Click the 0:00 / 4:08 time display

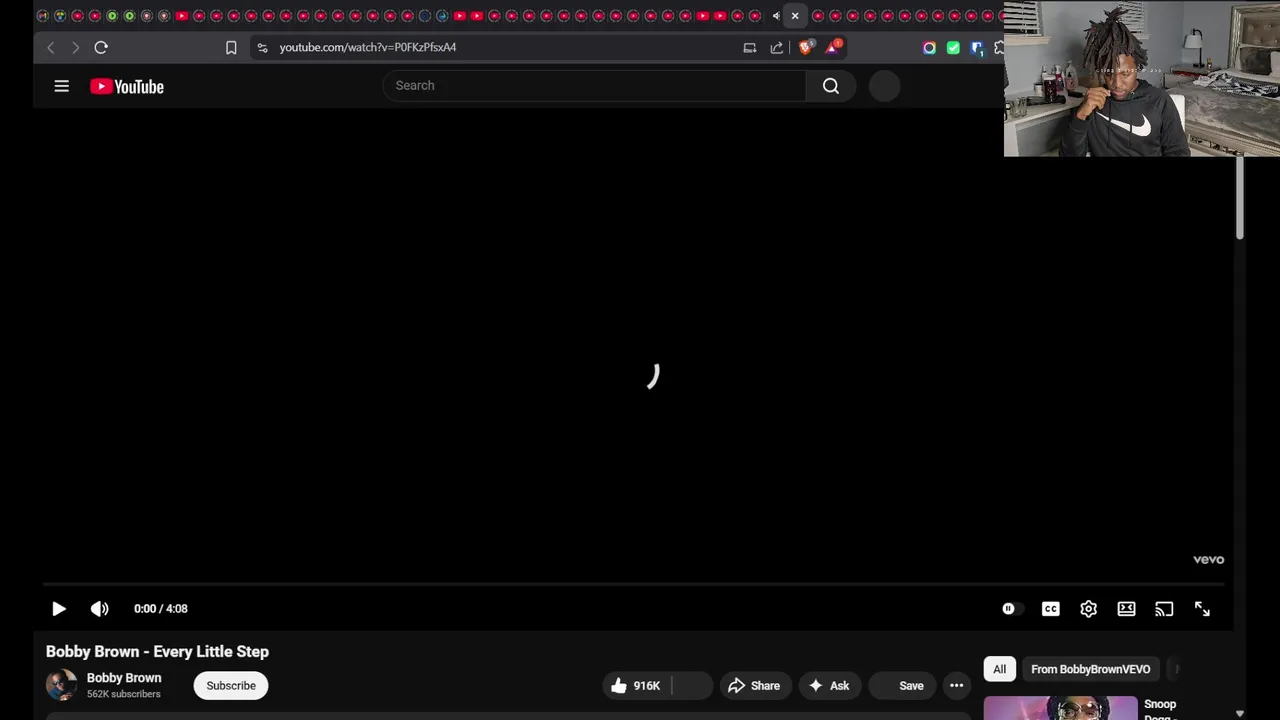coord(161,609)
